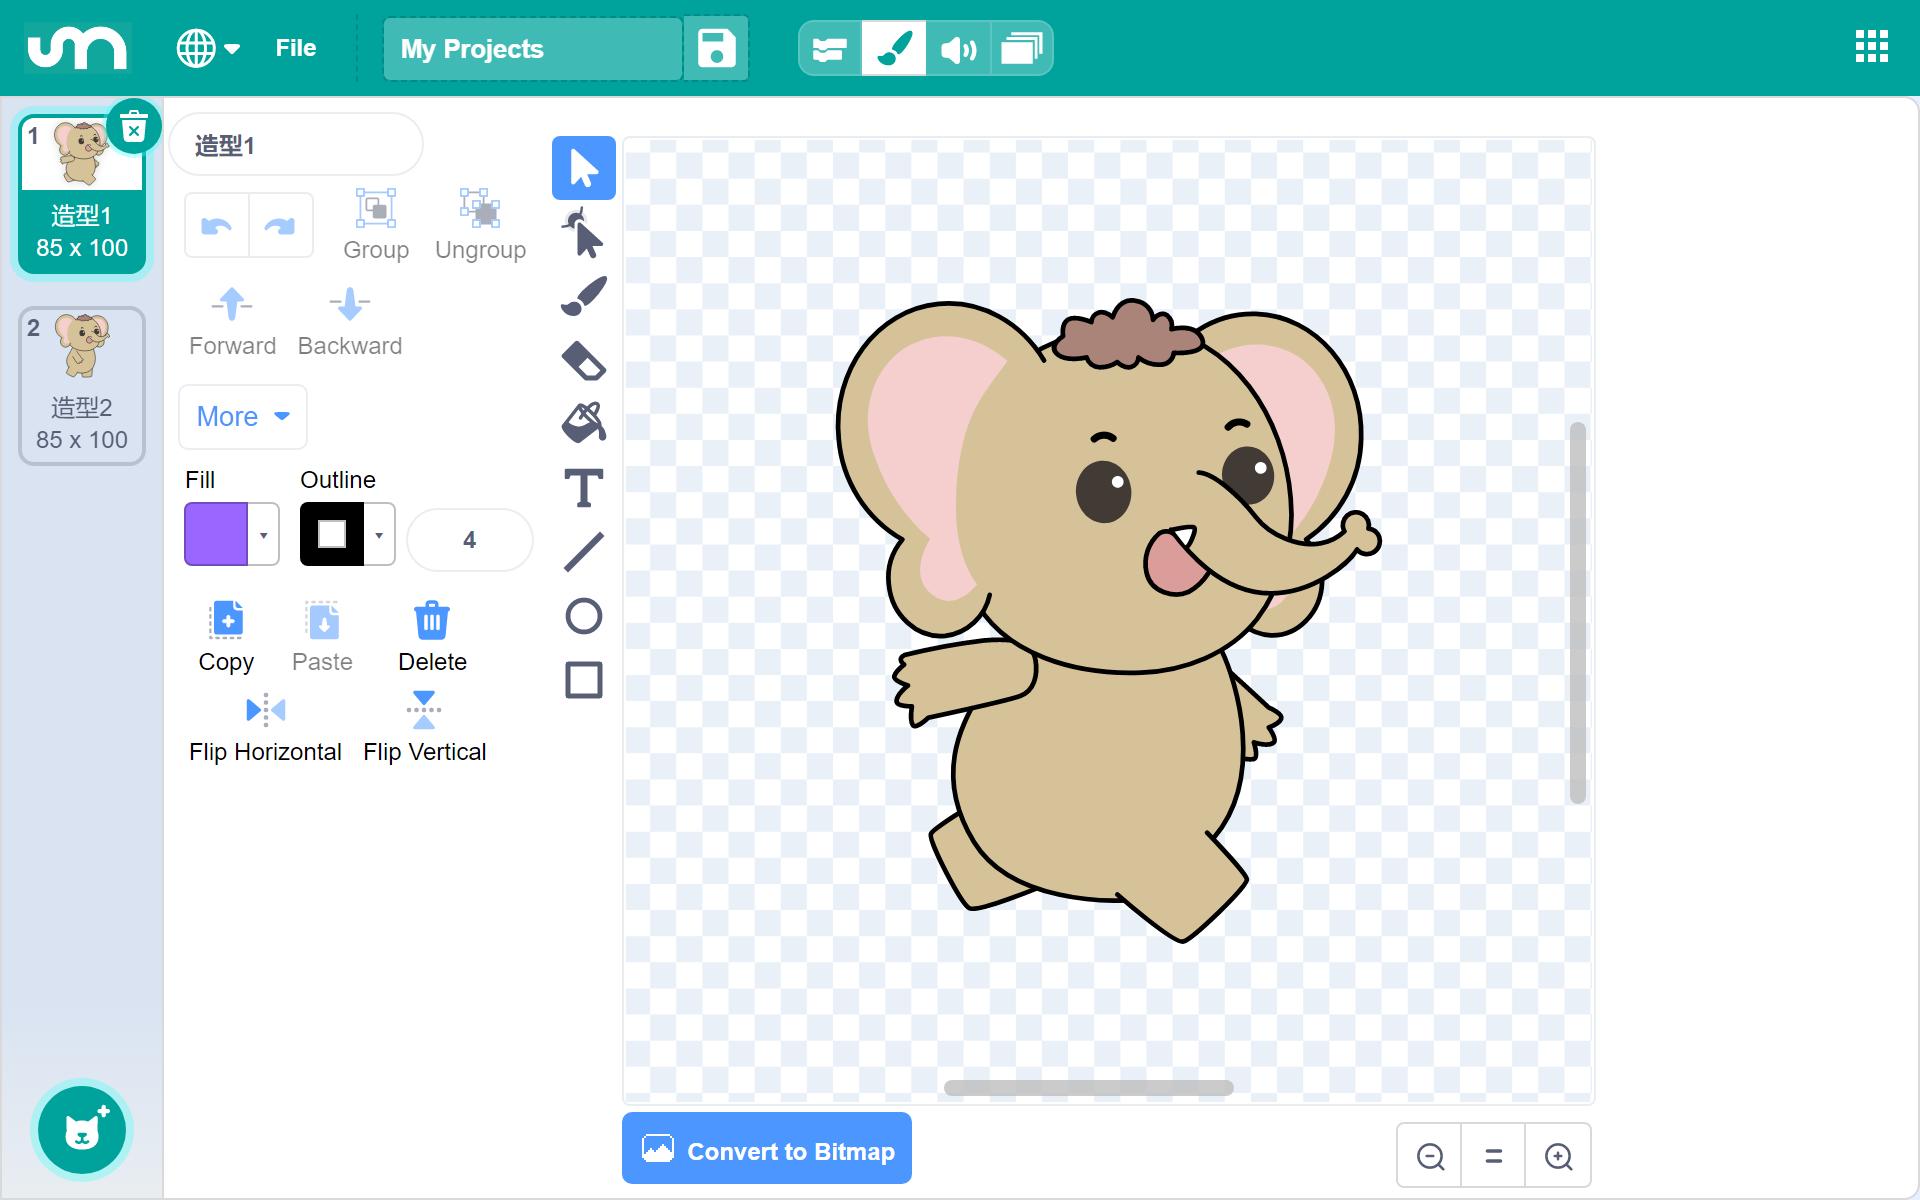Select the Brush tool
The image size is (1920, 1200).
(584, 296)
